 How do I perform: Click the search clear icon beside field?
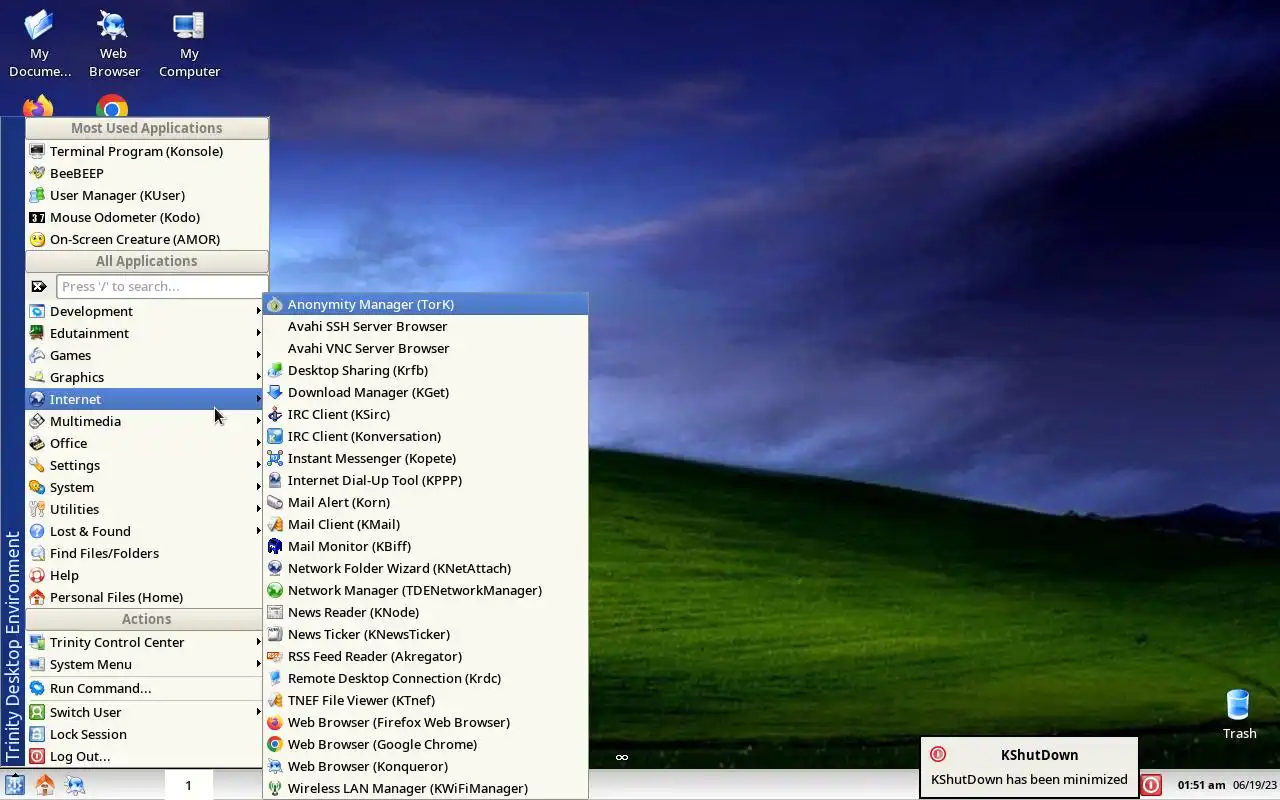(39, 286)
